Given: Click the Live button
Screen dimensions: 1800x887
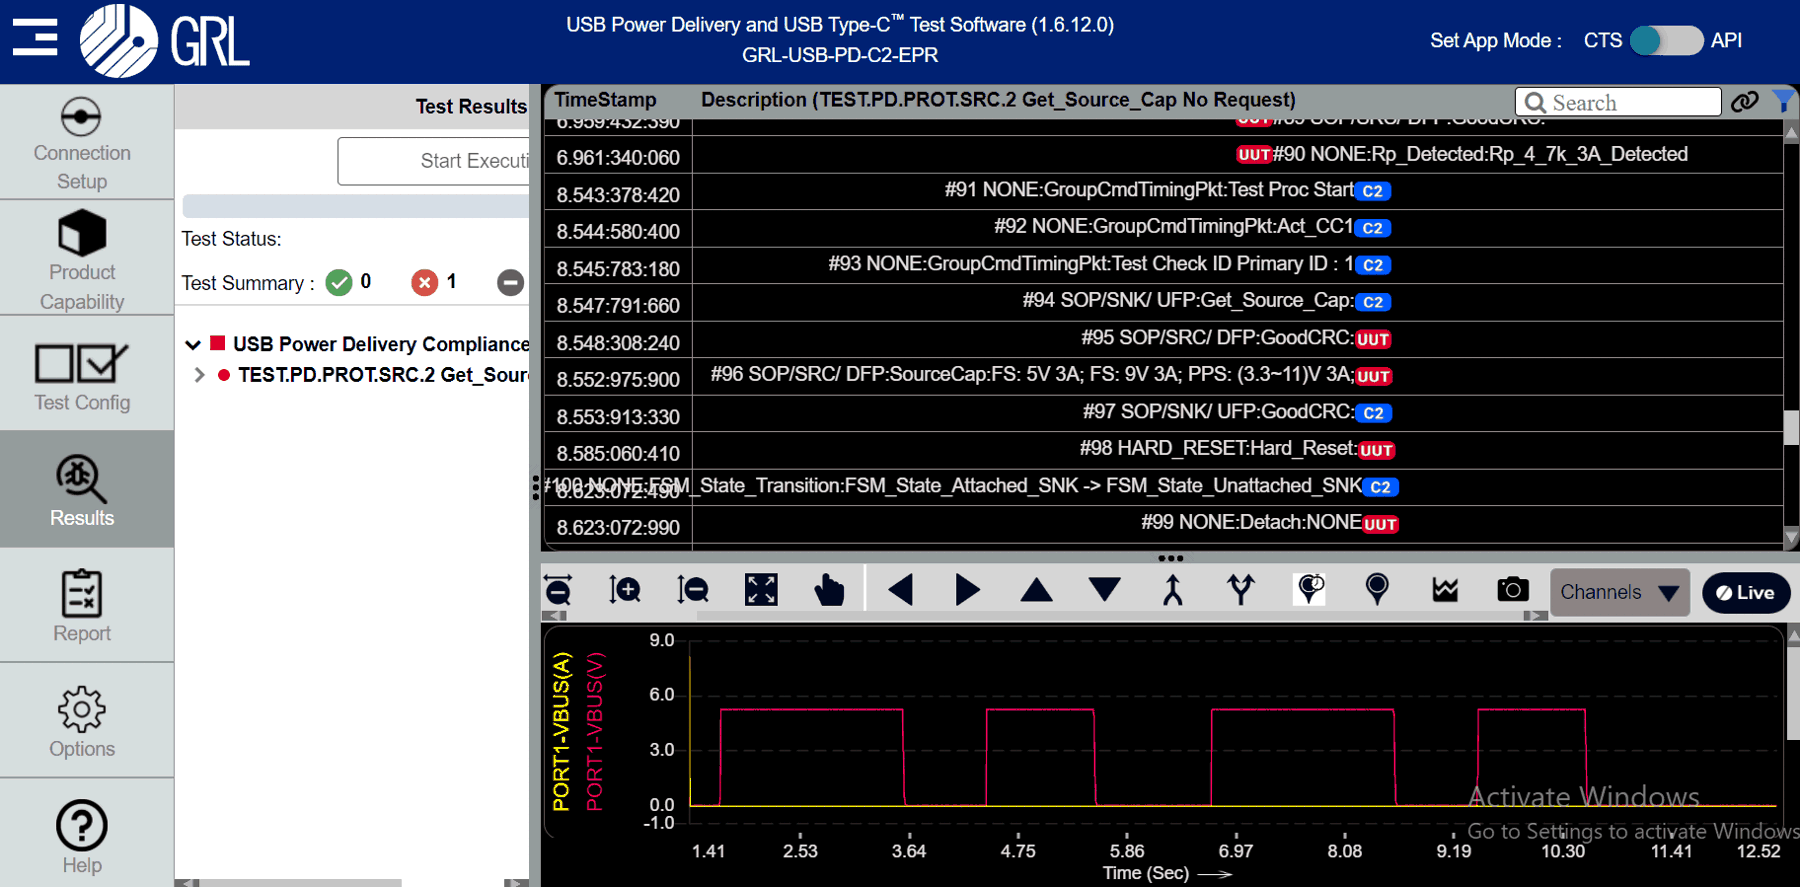Looking at the screenshot, I should coord(1746,592).
